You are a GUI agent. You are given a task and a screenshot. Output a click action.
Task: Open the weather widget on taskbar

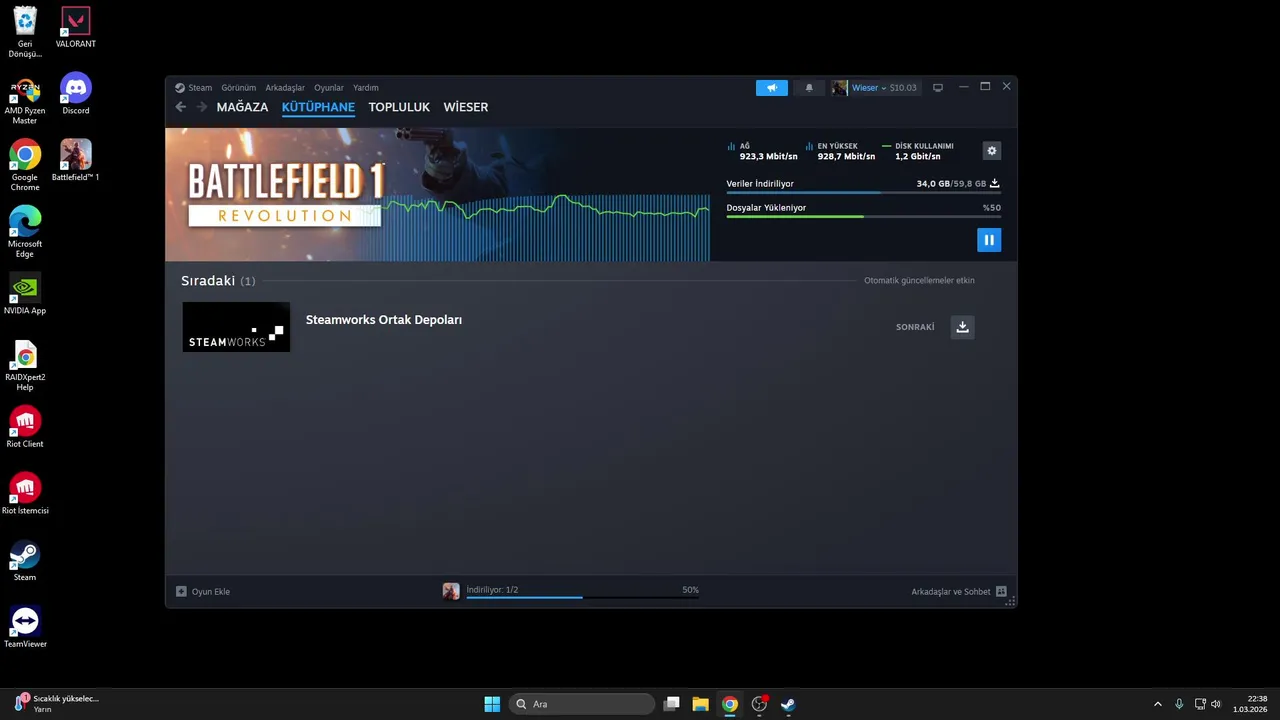pyautogui.click(x=55, y=704)
